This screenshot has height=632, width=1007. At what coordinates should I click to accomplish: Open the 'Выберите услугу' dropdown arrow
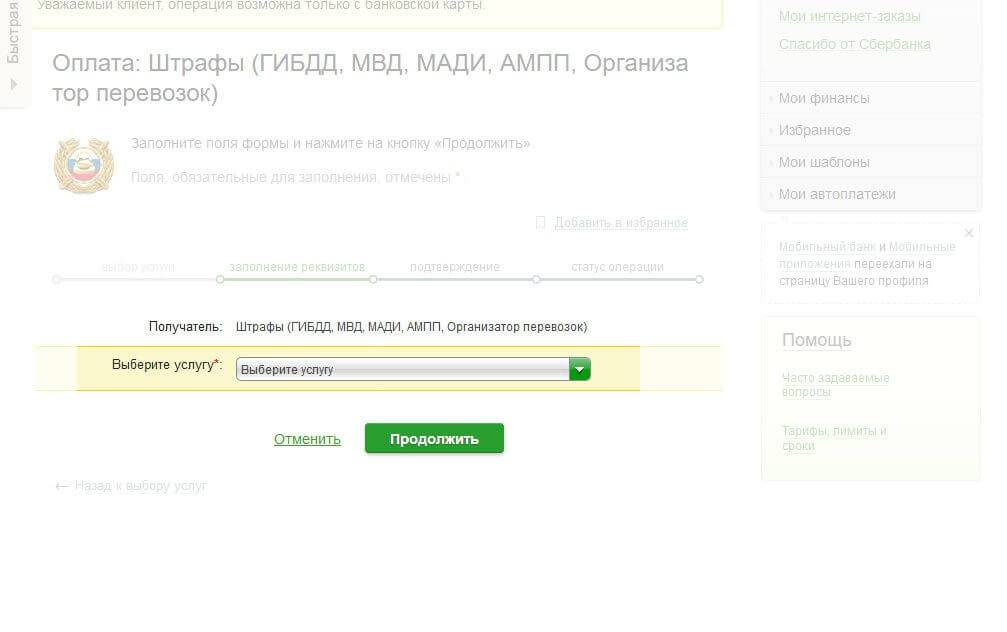click(579, 369)
